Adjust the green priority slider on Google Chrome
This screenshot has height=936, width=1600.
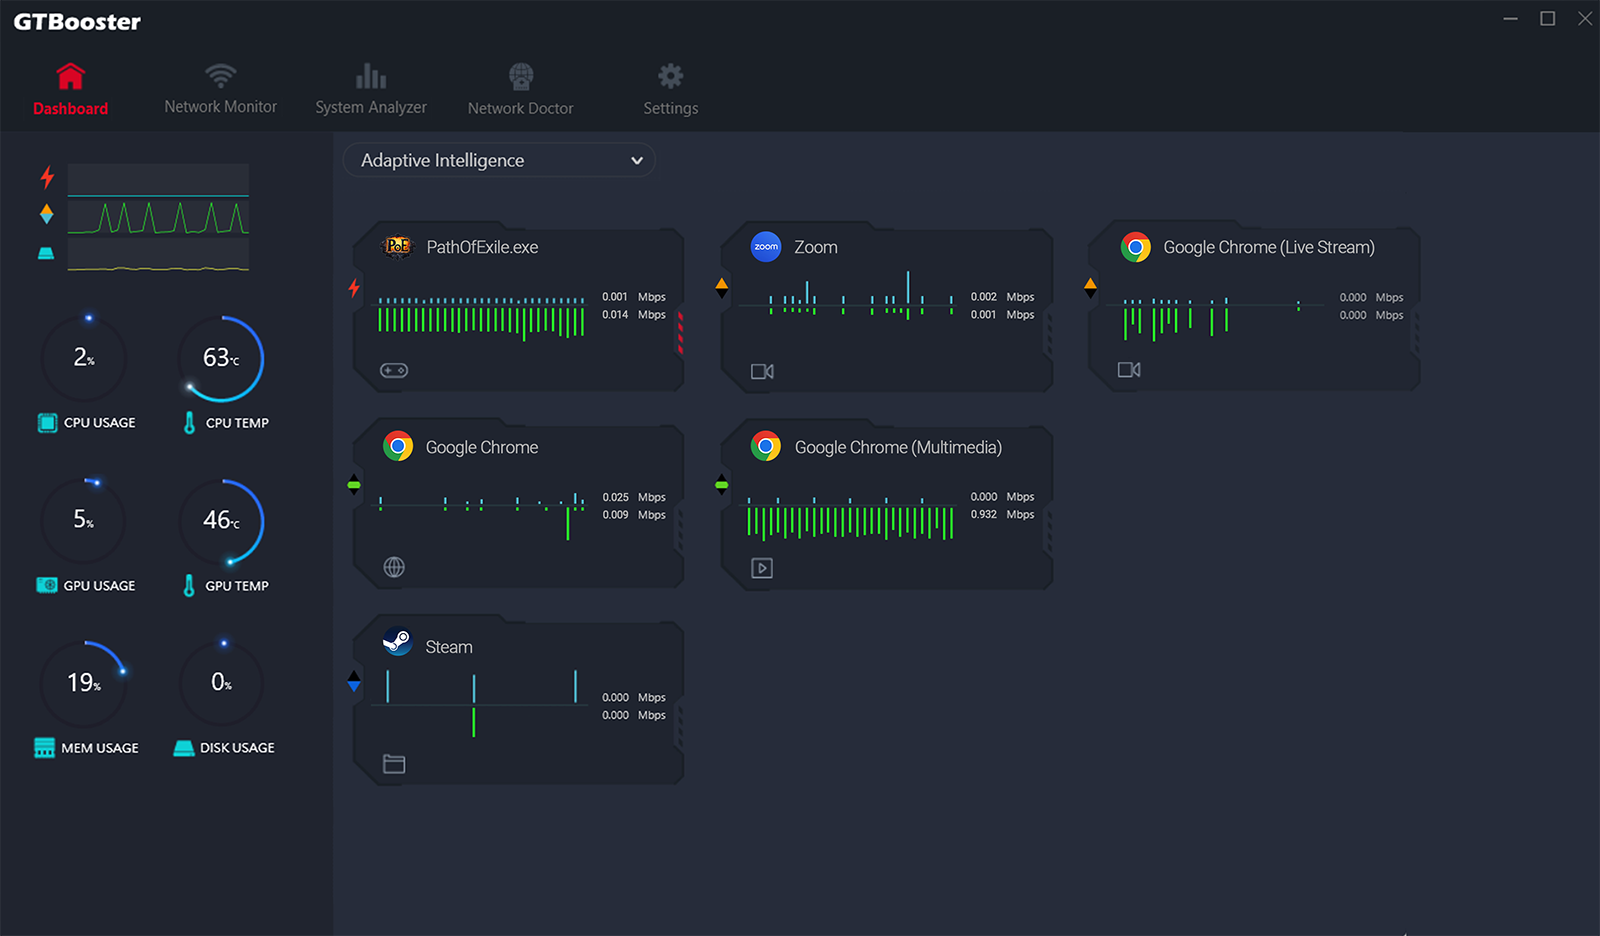point(354,485)
